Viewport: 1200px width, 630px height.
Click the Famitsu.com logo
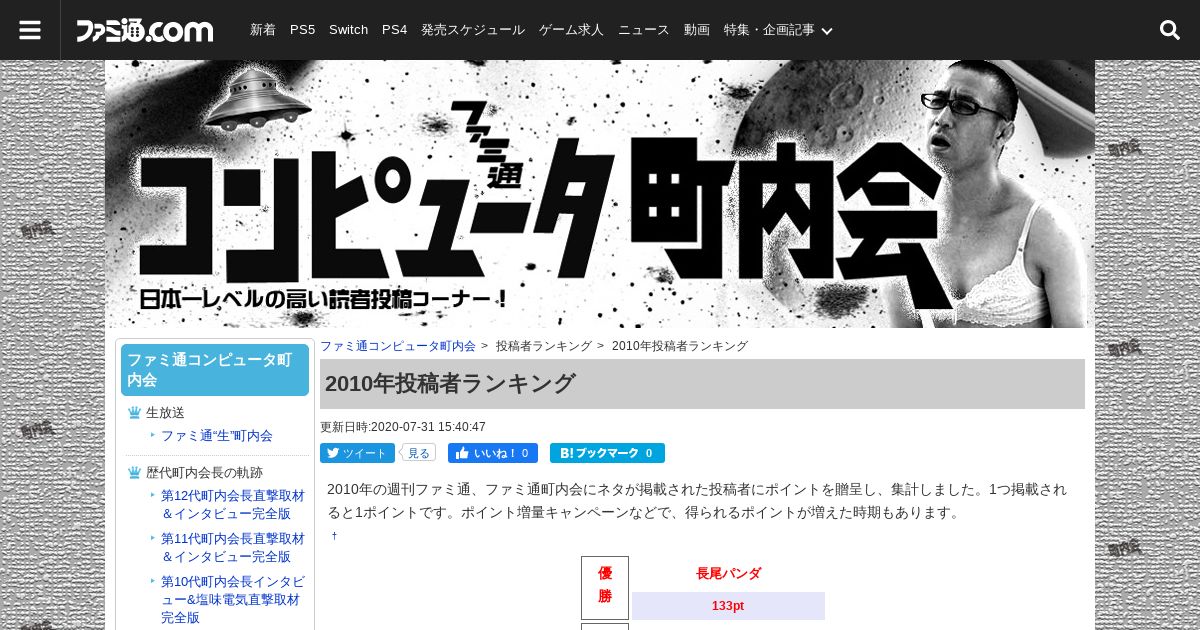(x=145, y=30)
